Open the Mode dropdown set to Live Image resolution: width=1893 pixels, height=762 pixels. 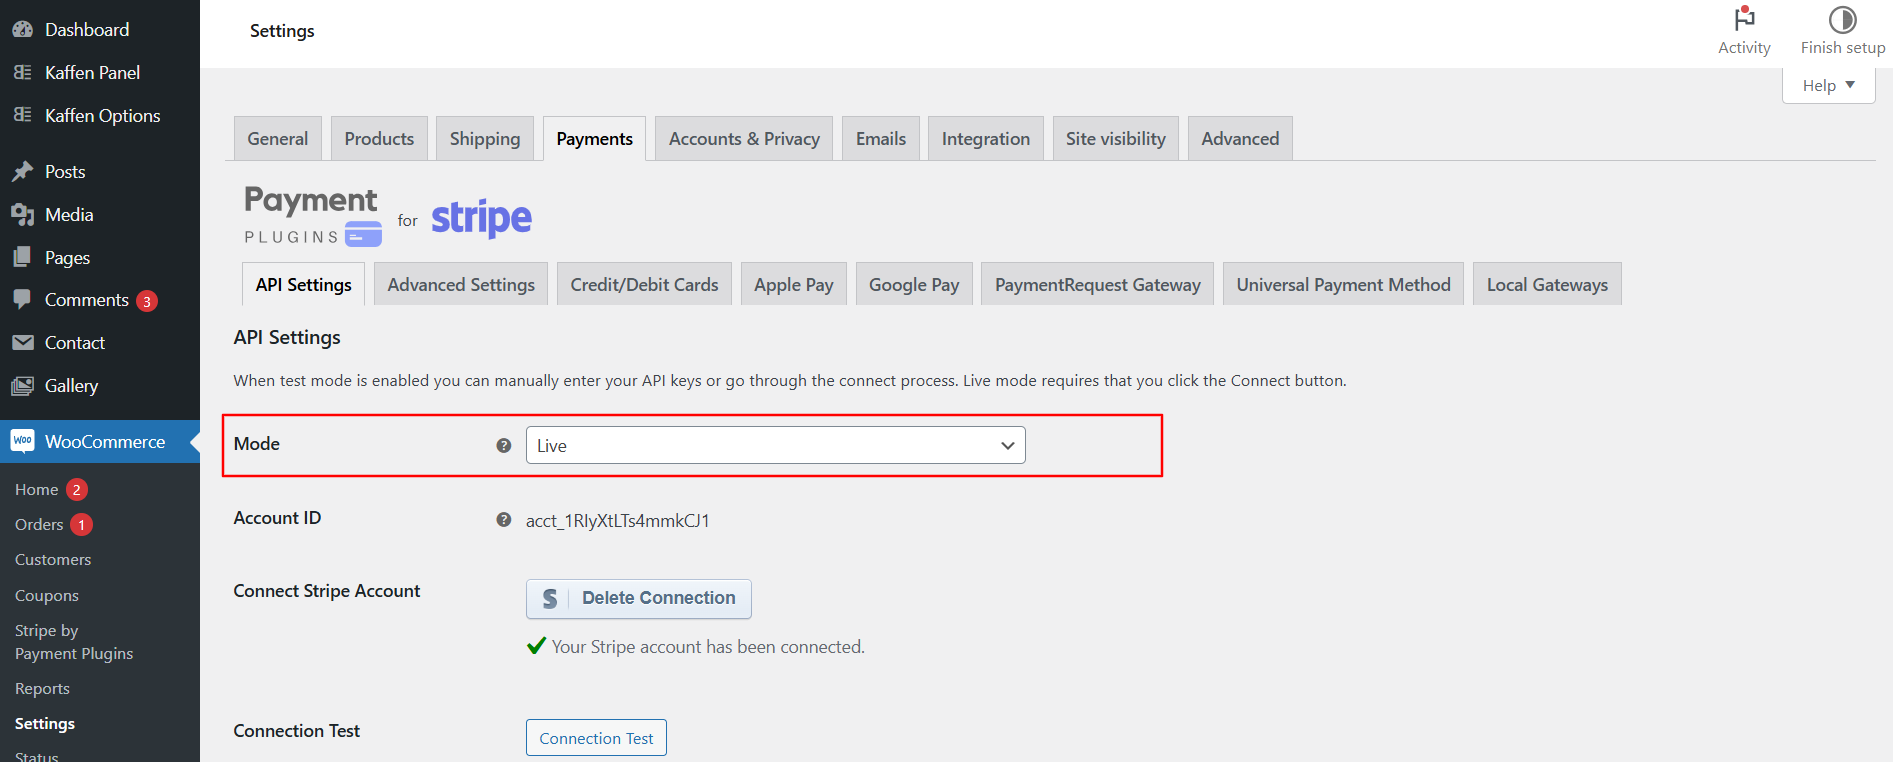pyautogui.click(x=776, y=446)
